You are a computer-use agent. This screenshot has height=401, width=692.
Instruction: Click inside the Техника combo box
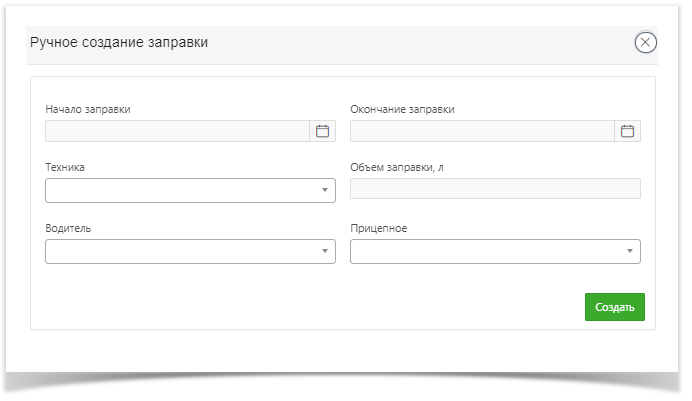coord(190,191)
